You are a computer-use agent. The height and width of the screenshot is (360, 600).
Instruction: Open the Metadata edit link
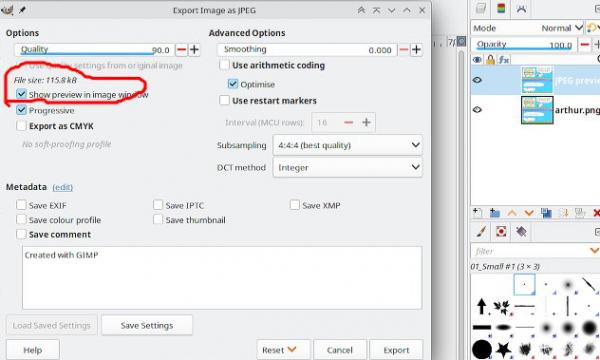coord(63,187)
